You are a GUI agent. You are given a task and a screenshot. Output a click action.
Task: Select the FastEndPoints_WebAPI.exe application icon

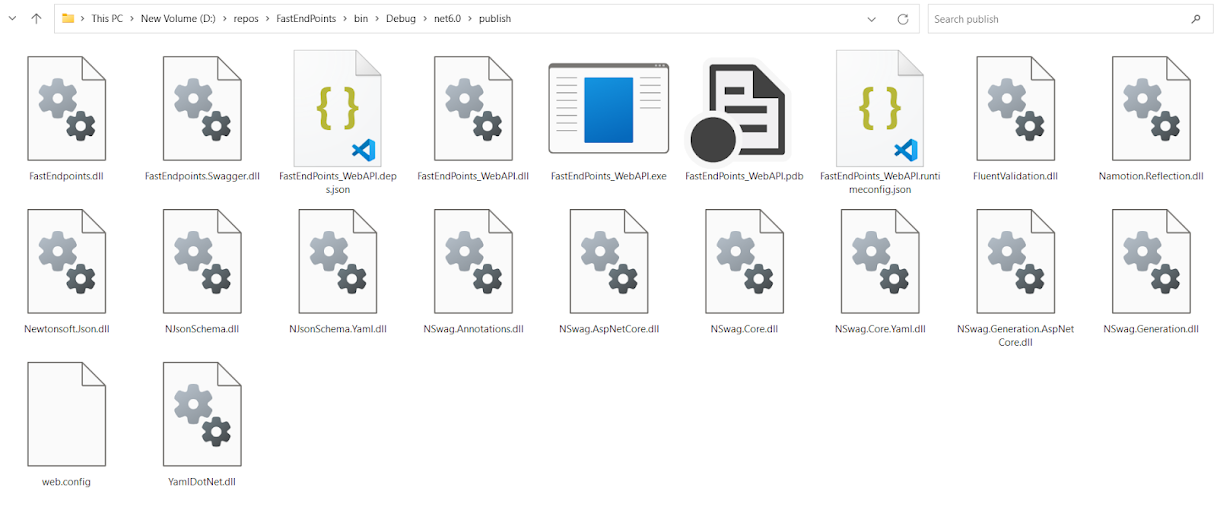tap(609, 108)
